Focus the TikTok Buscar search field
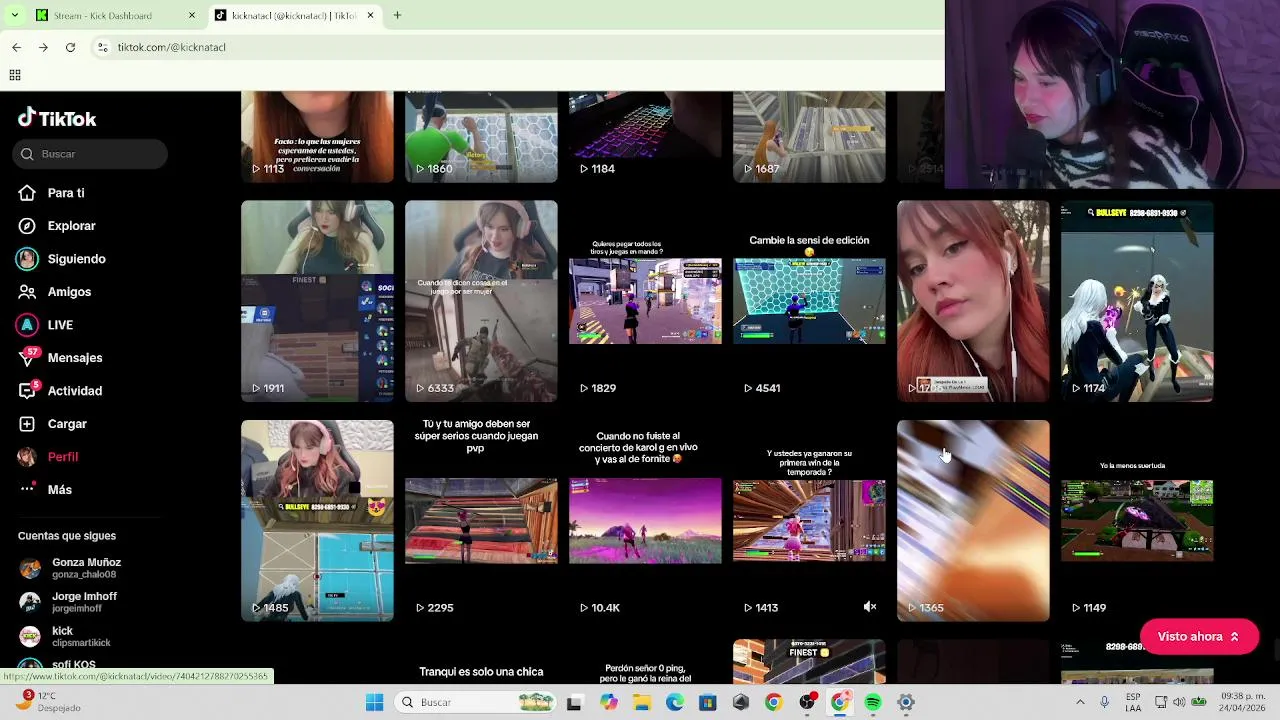The width and height of the screenshot is (1280, 720). point(92,154)
